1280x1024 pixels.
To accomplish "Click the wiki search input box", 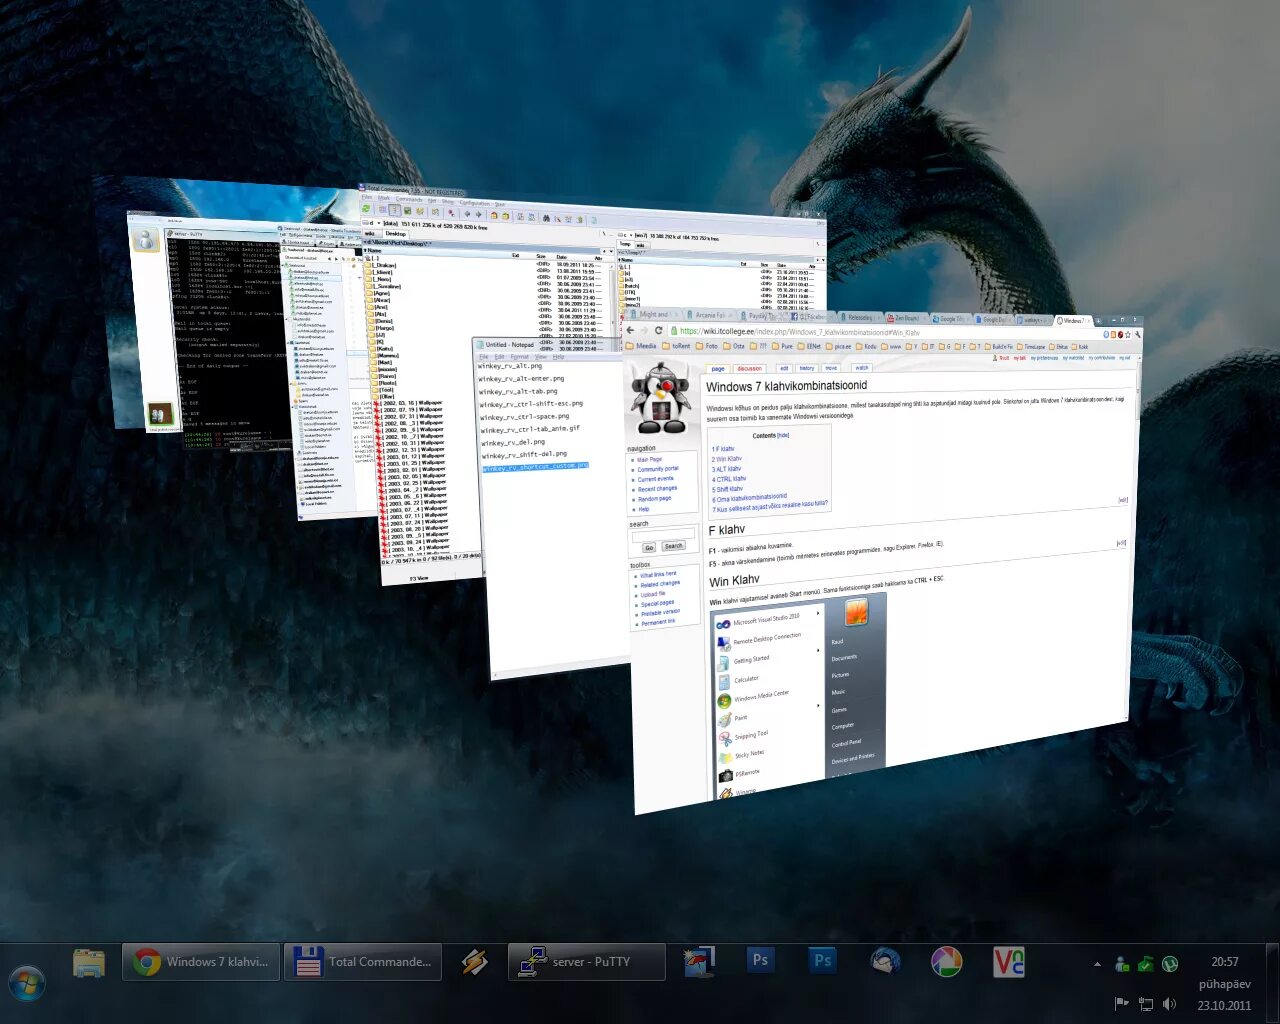I will (662, 535).
